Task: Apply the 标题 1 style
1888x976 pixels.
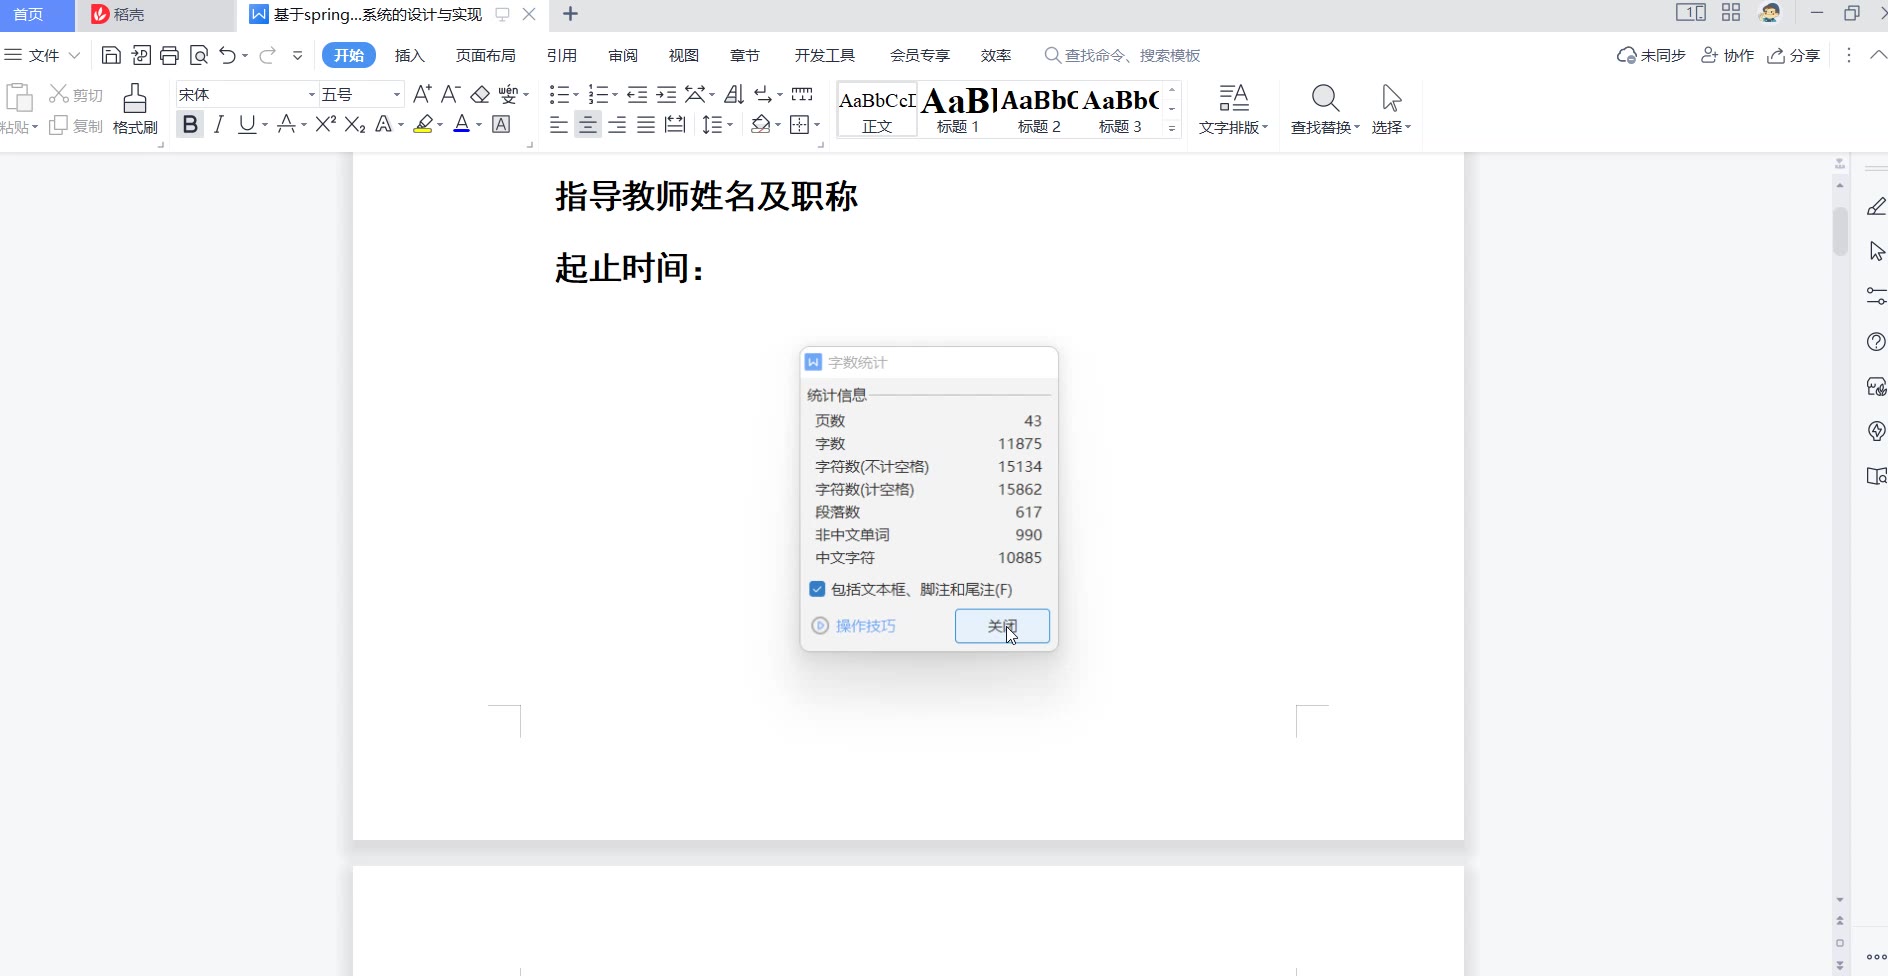Action: pos(958,109)
